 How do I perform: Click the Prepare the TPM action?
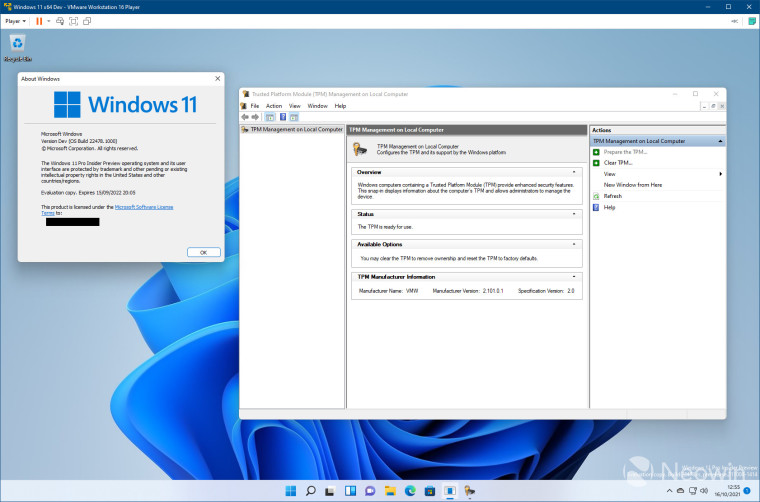coord(625,152)
